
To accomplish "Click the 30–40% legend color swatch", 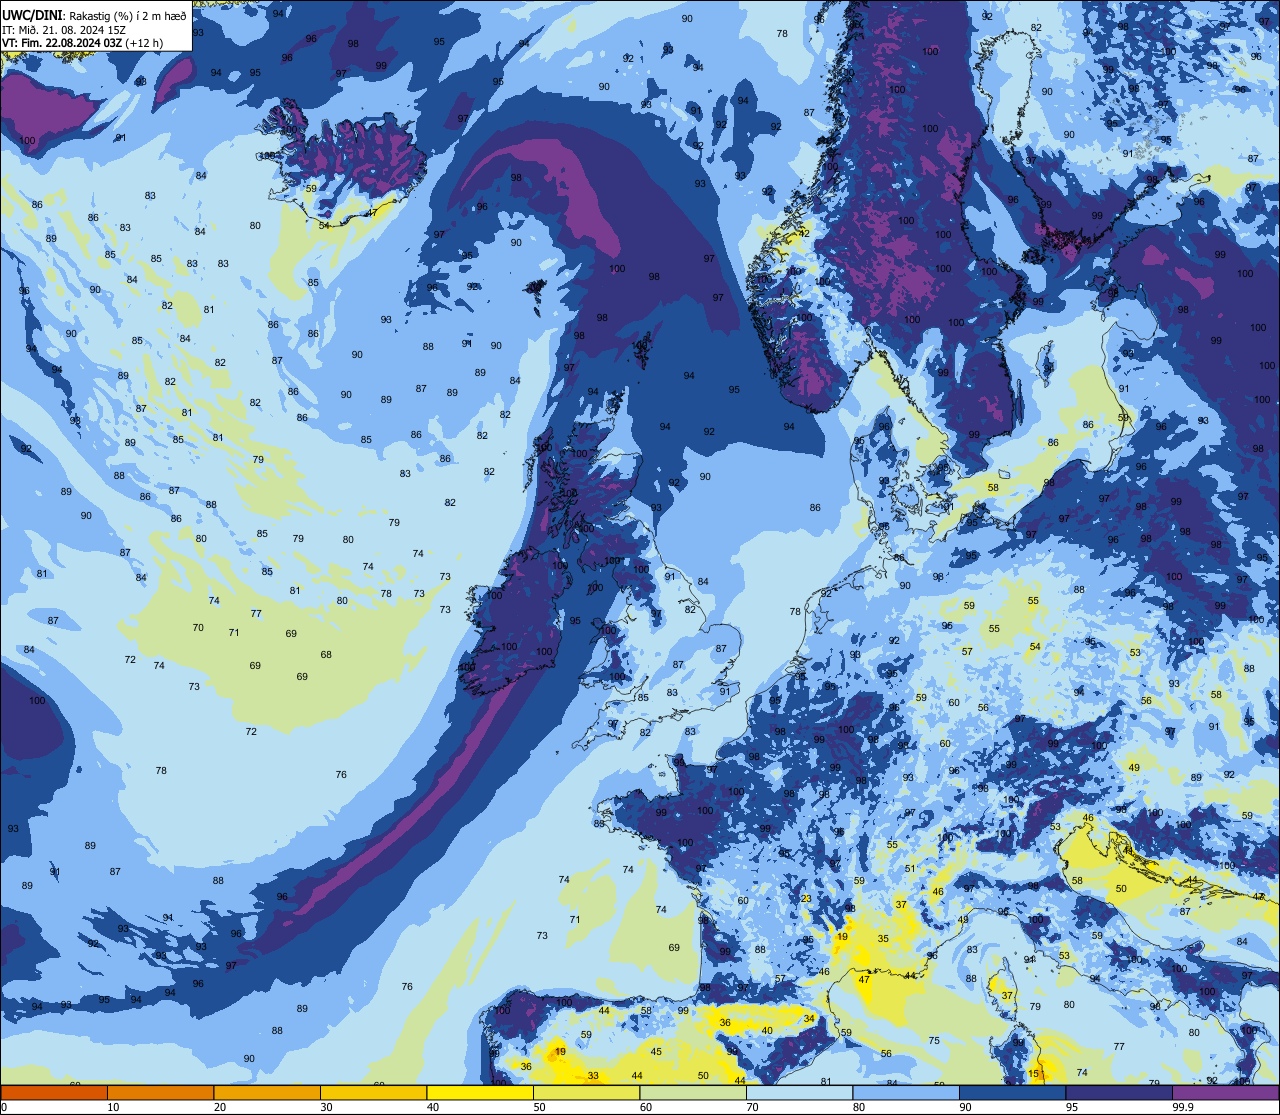I will 373,1093.
